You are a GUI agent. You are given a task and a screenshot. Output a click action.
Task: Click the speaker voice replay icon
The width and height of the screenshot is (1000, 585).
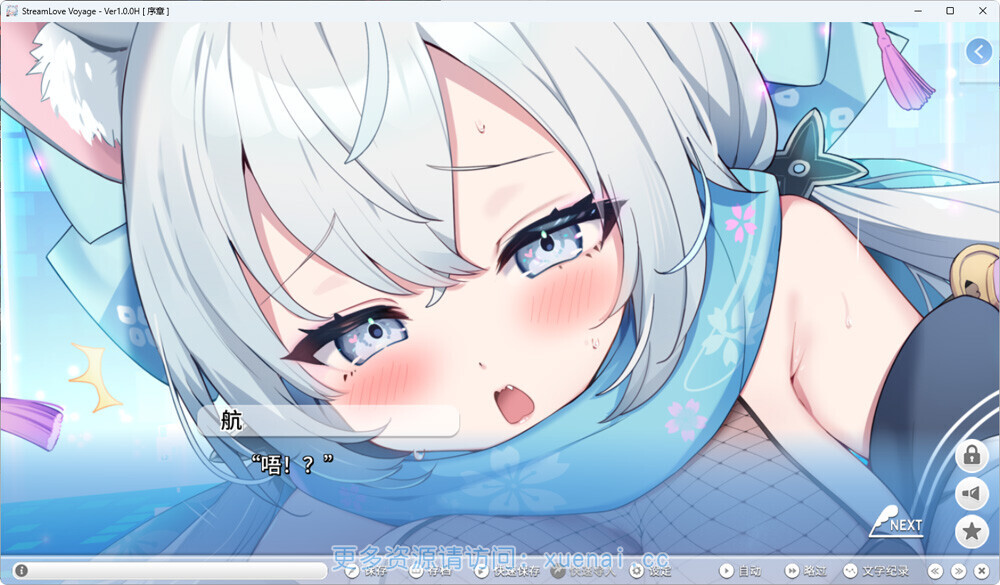(971, 494)
